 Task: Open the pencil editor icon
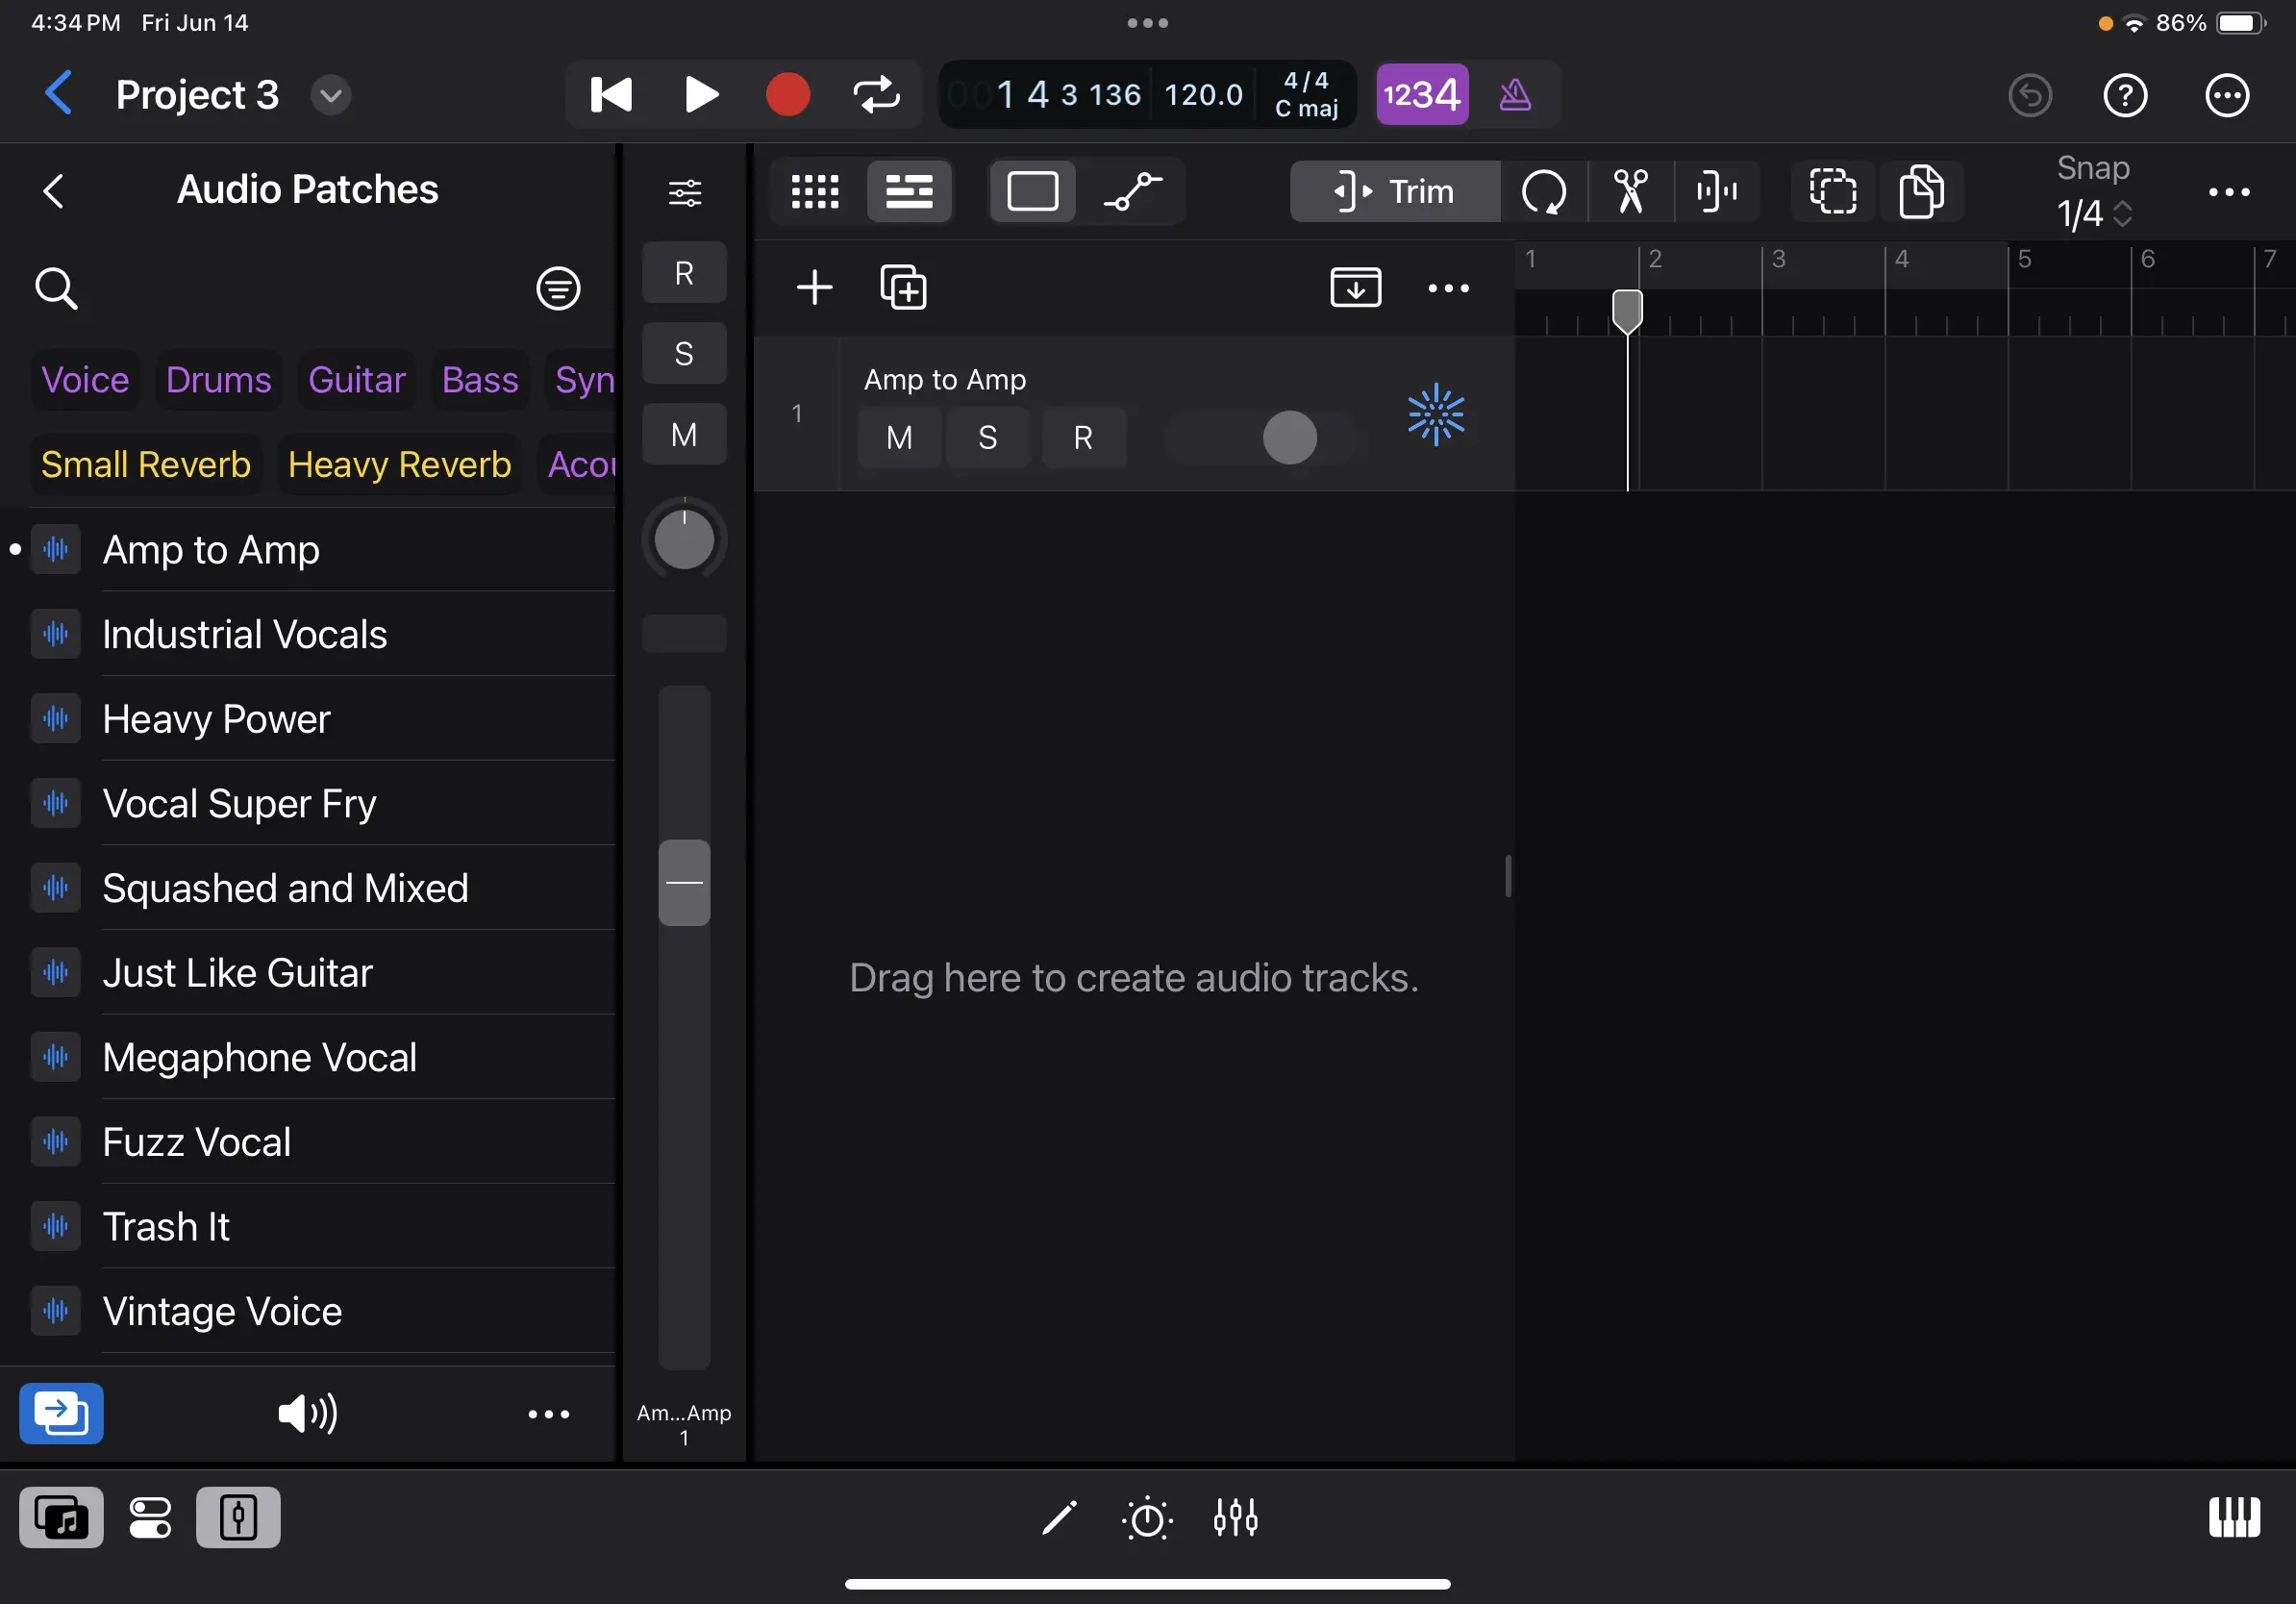pos(1059,1518)
